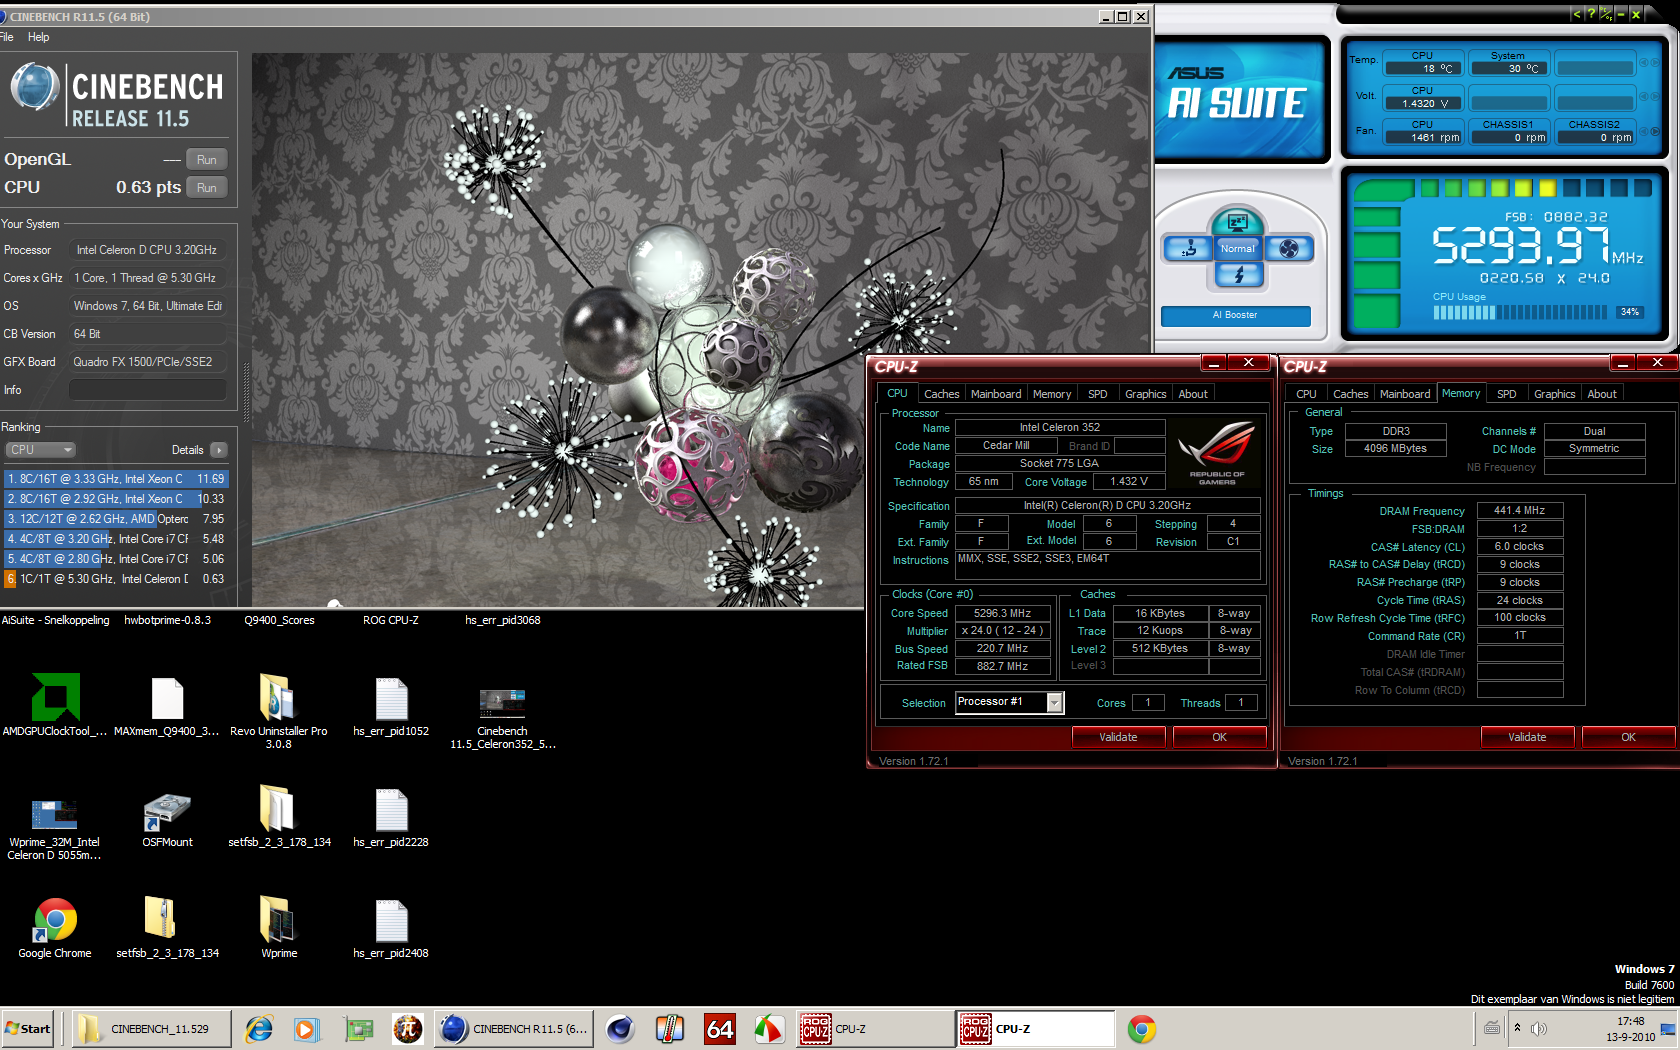Screen dimensions: 1680x1050
Task: Expand ranking Details arrow in Cinebench
Action: coord(219,450)
